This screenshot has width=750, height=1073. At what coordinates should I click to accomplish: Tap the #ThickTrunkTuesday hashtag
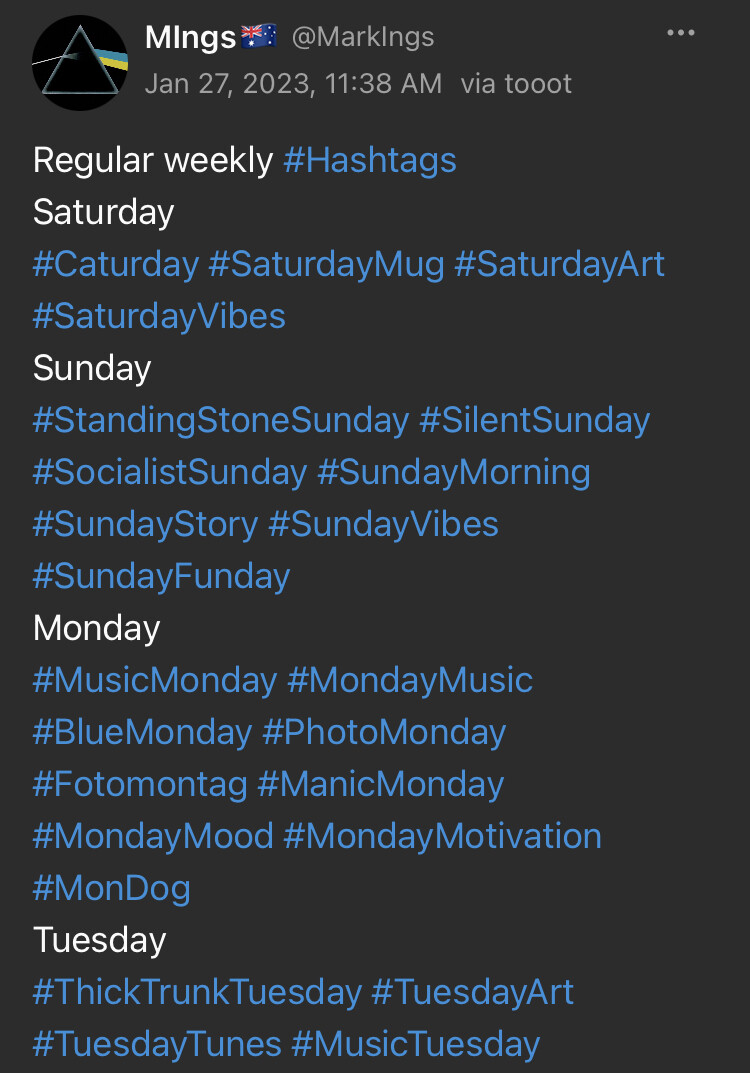coord(197,992)
